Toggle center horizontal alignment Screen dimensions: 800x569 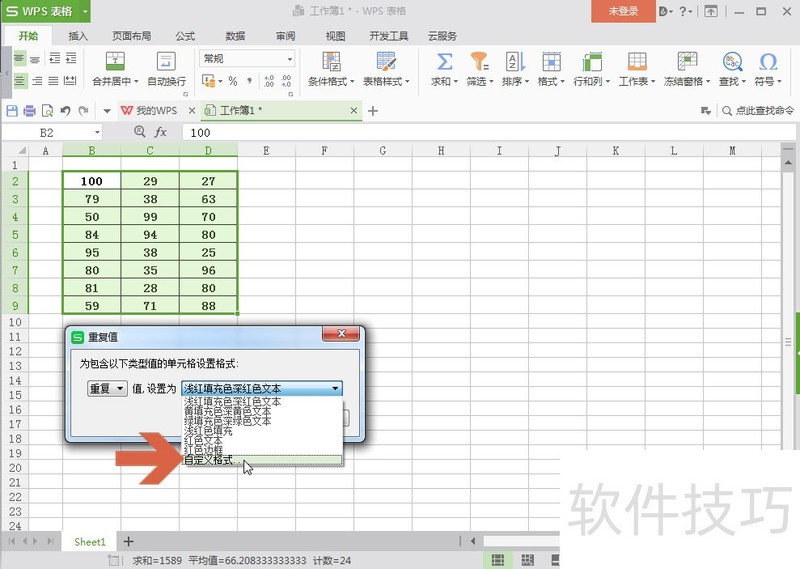pos(19,81)
